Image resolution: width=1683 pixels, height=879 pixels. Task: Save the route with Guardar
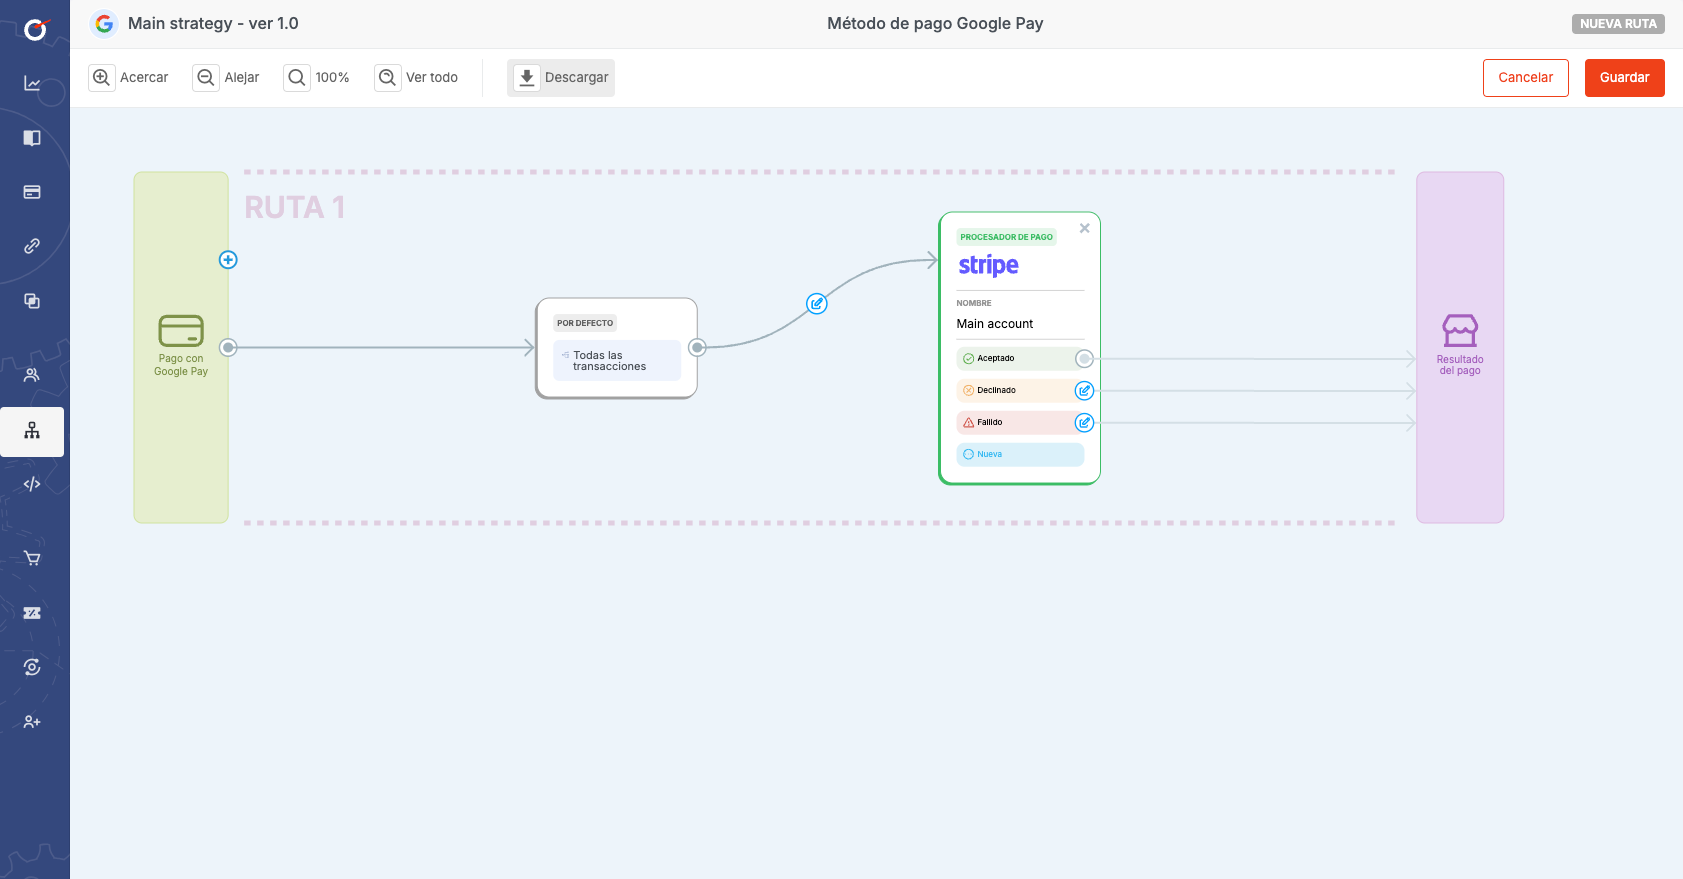(x=1624, y=77)
